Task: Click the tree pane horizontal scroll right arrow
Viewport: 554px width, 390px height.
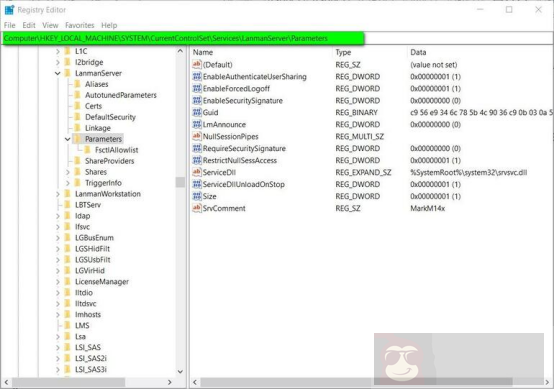Action: click(x=170, y=382)
